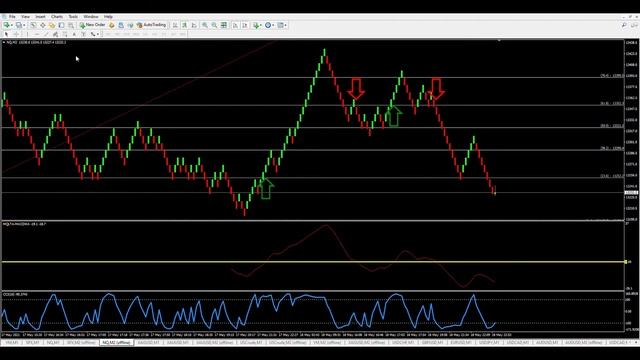This screenshot has width=640, height=360.
Task: Open the Insert menu
Action: pyautogui.click(x=40, y=17)
